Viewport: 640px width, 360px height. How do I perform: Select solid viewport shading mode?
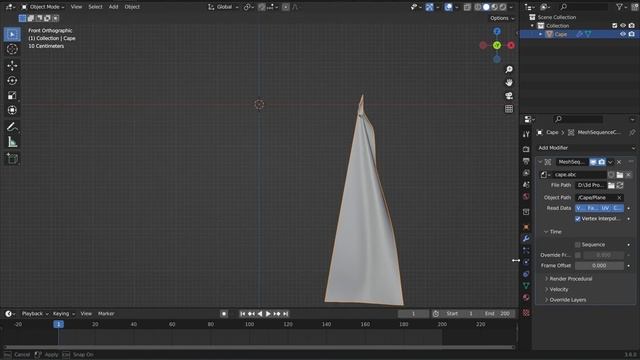[486, 7]
